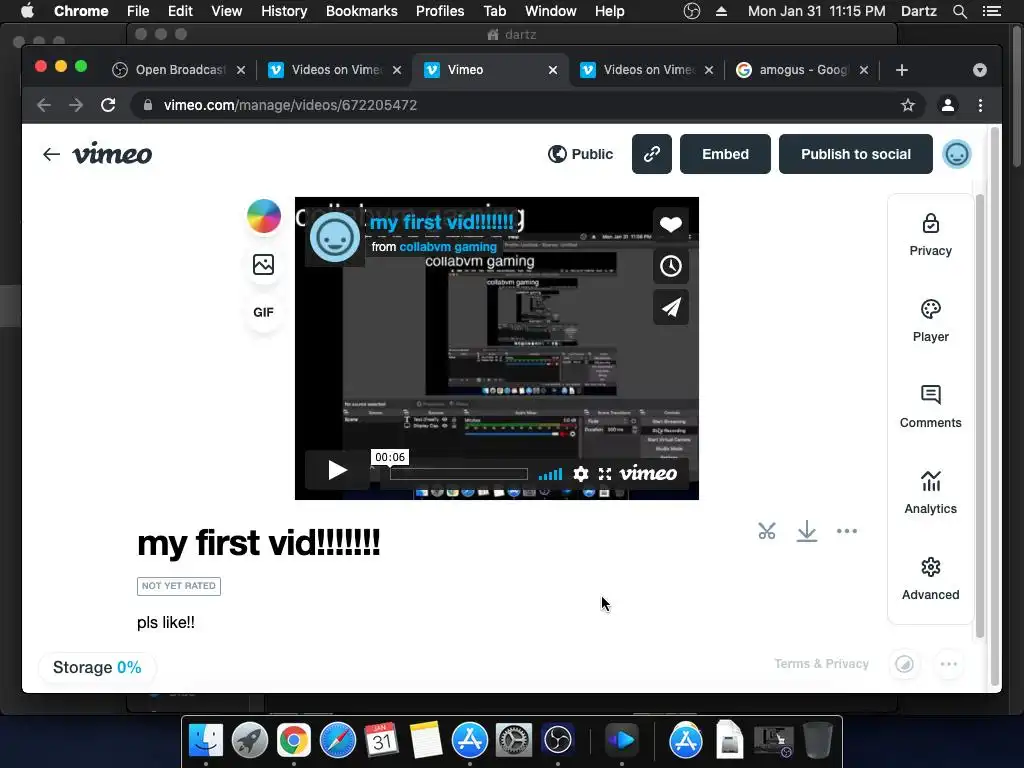The height and width of the screenshot is (768, 1024).
Task: Open the Trash from the dock
Action: (x=817, y=740)
